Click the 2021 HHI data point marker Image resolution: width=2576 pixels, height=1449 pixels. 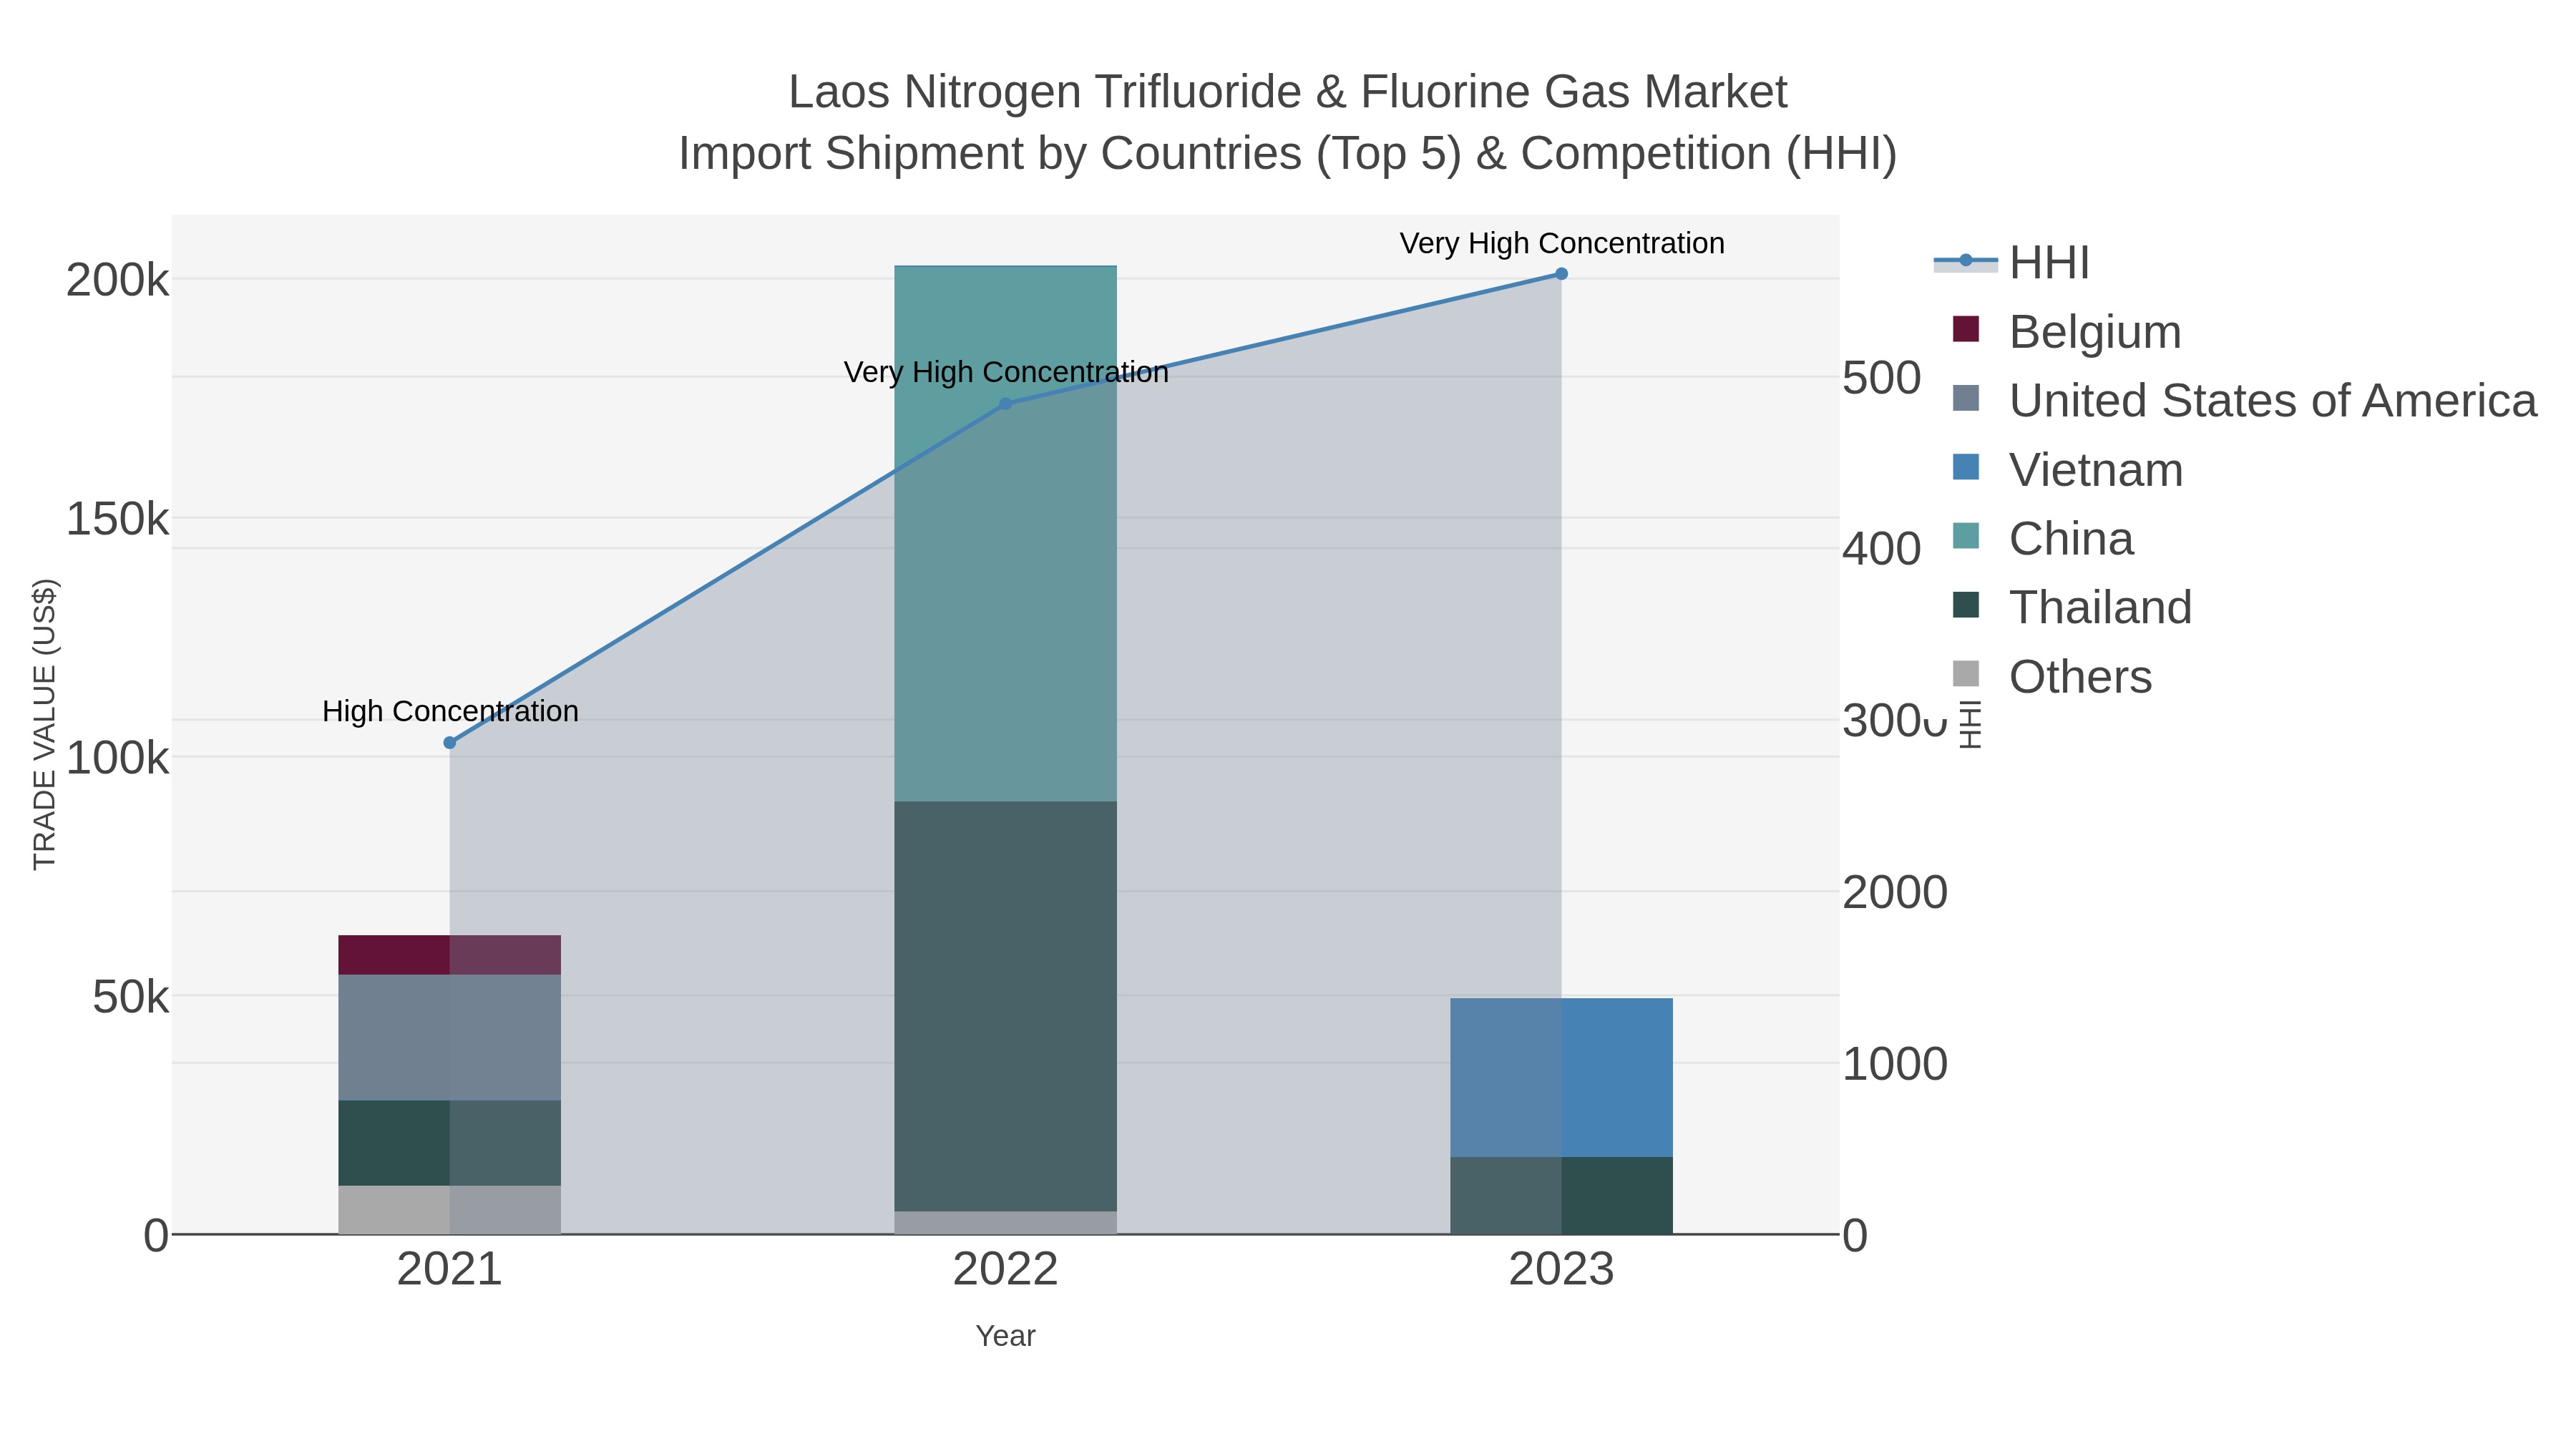point(449,743)
